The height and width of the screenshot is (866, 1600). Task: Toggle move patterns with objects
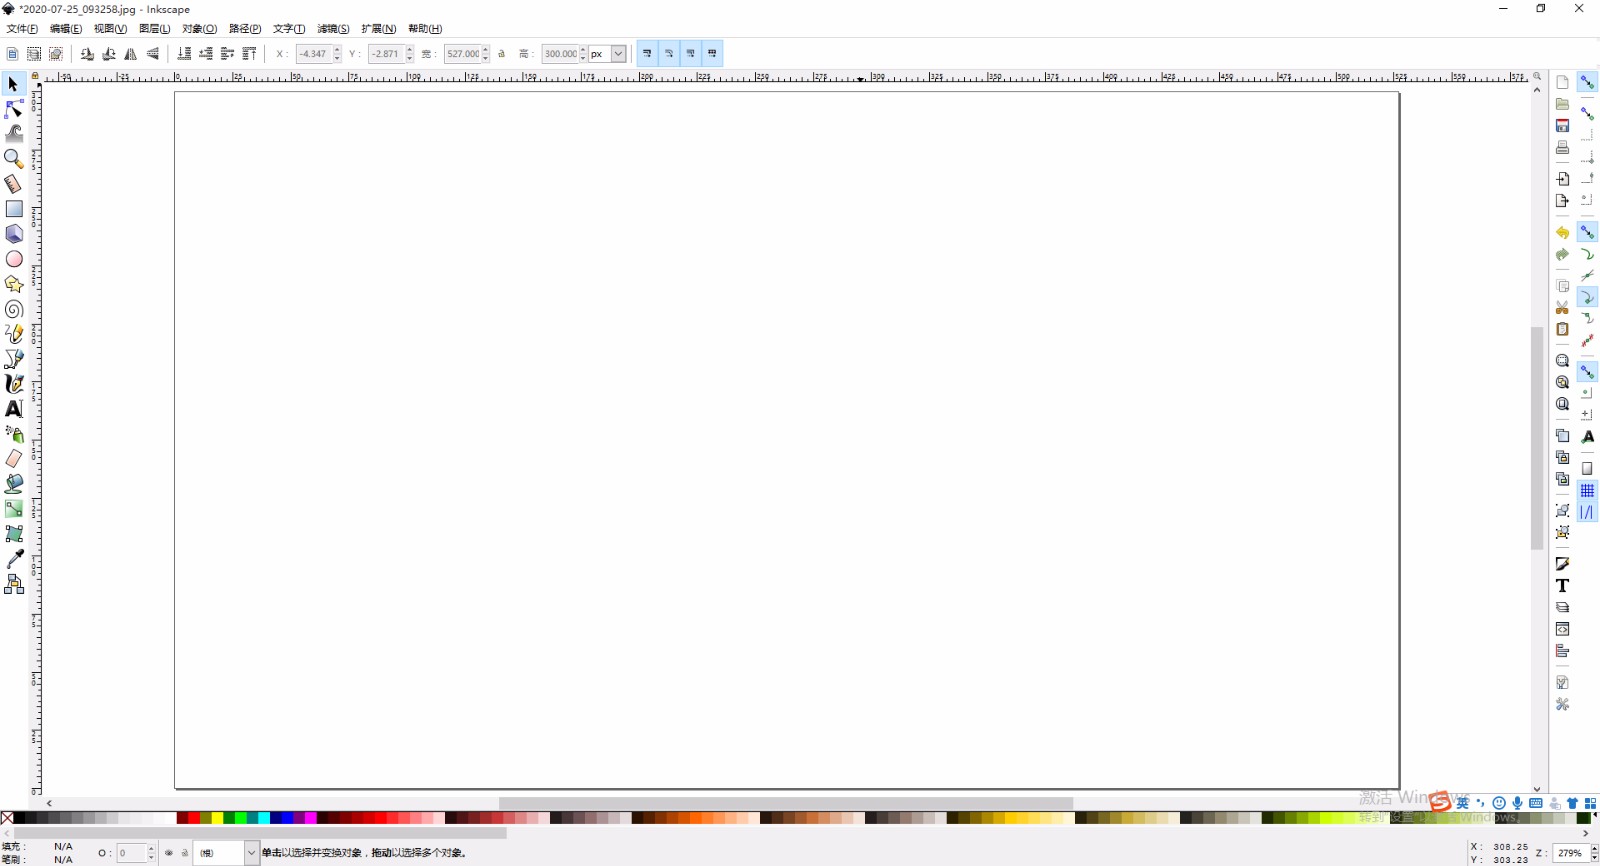[713, 54]
